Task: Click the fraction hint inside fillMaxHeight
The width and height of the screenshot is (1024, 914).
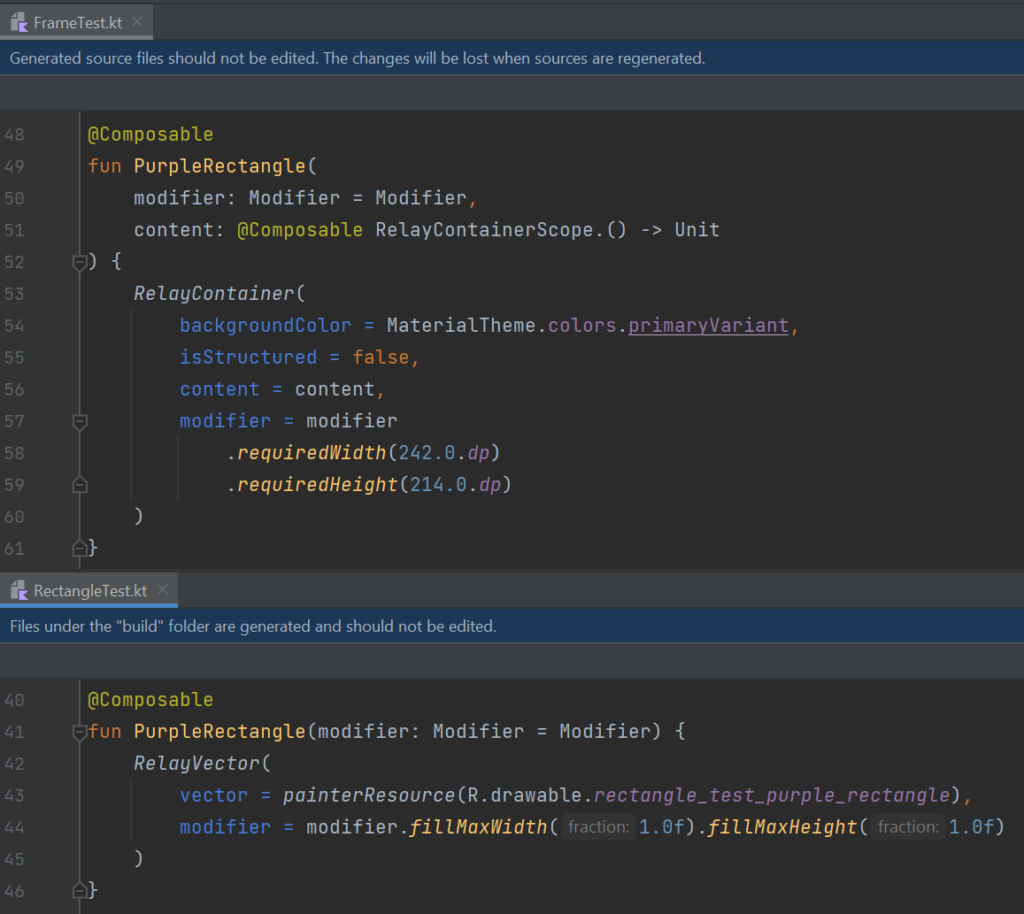Action: (x=908, y=827)
